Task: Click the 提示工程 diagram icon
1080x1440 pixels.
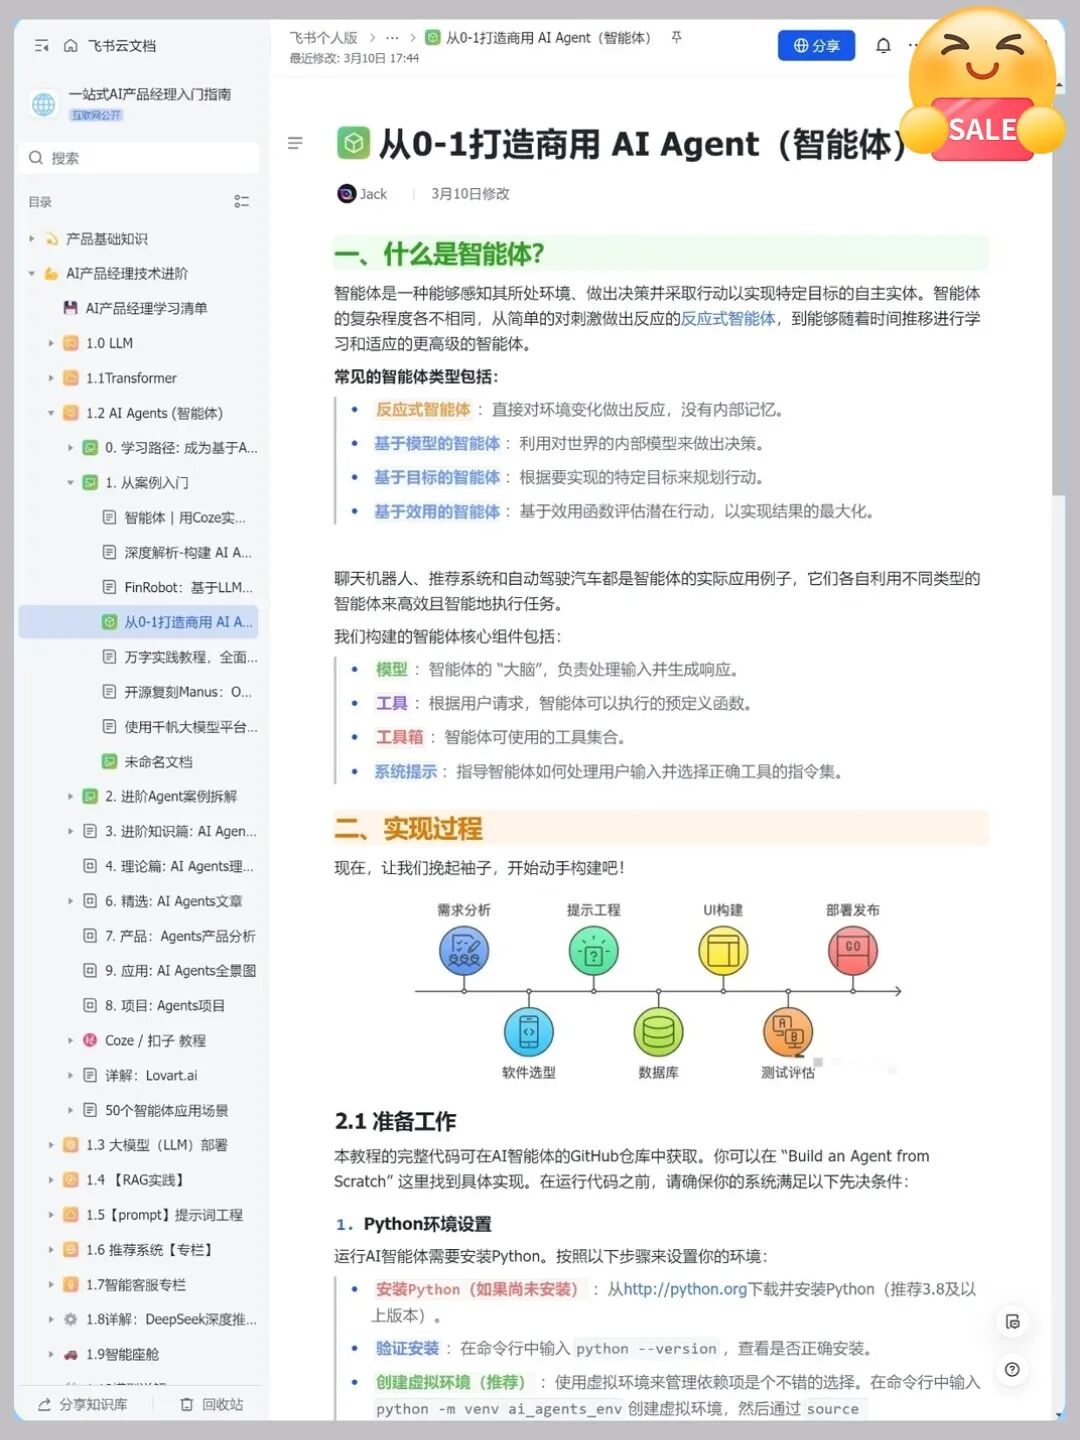Action: (593, 951)
